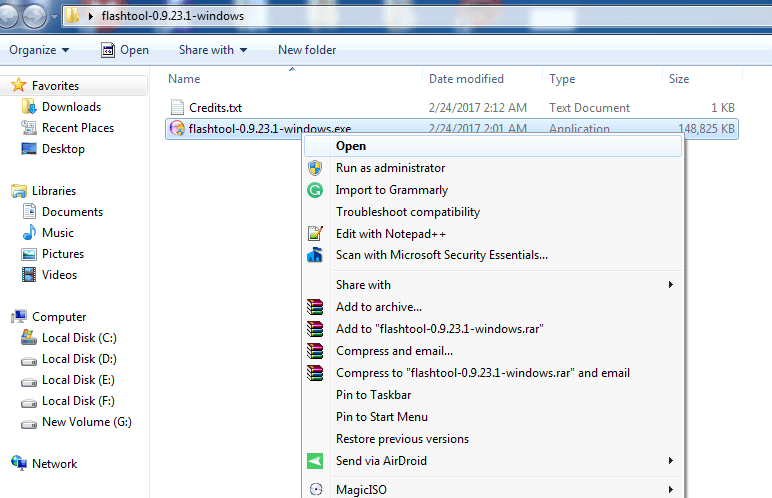Image resolution: width=772 pixels, height=498 pixels.
Task: Click the Documents library icon
Action: click(29, 211)
